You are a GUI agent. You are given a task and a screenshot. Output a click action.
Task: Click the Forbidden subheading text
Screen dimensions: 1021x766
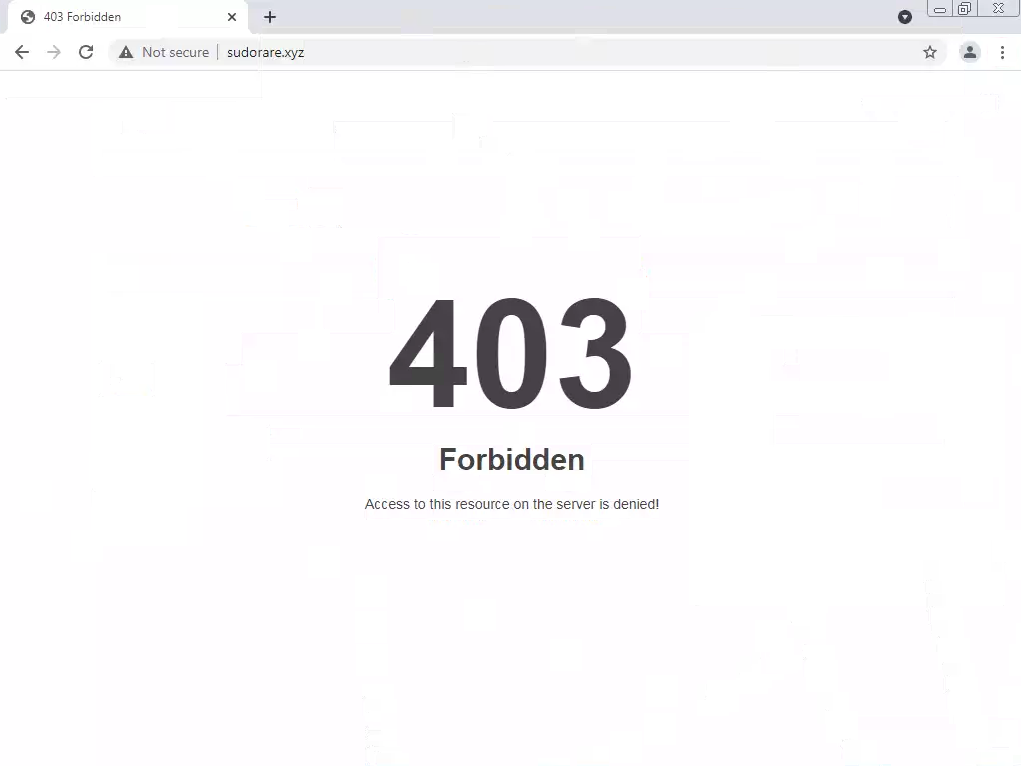[x=512, y=459]
